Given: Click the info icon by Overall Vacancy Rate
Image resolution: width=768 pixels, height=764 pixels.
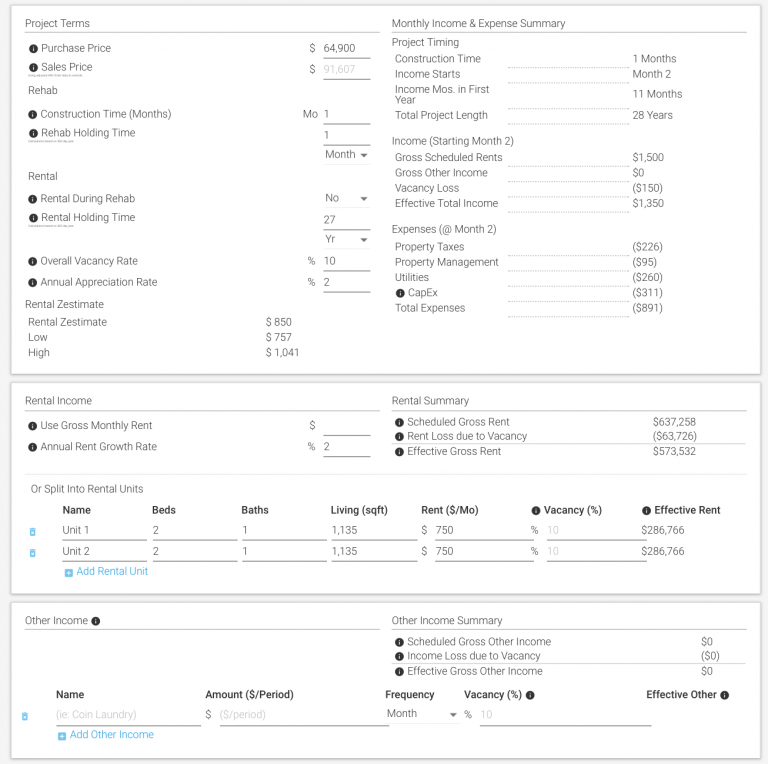Looking at the screenshot, I should (x=32, y=262).
